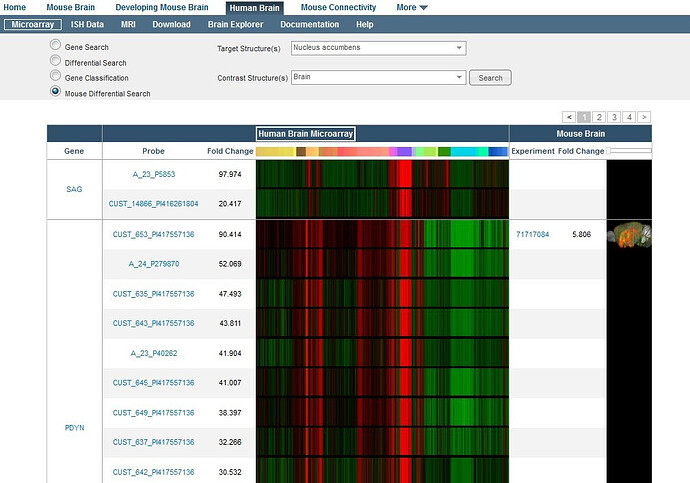
Task: Go to next results page arrow
Action: pyautogui.click(x=644, y=117)
